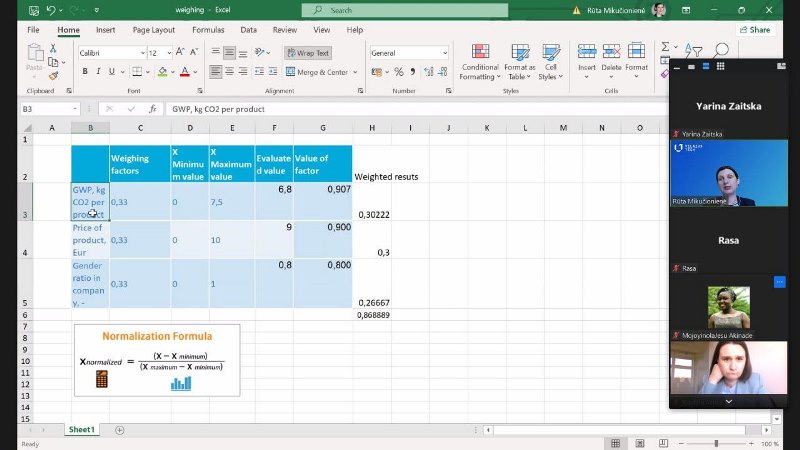This screenshot has height=450, width=800.
Task: Toggle Underline formatting
Action: pyautogui.click(x=111, y=71)
